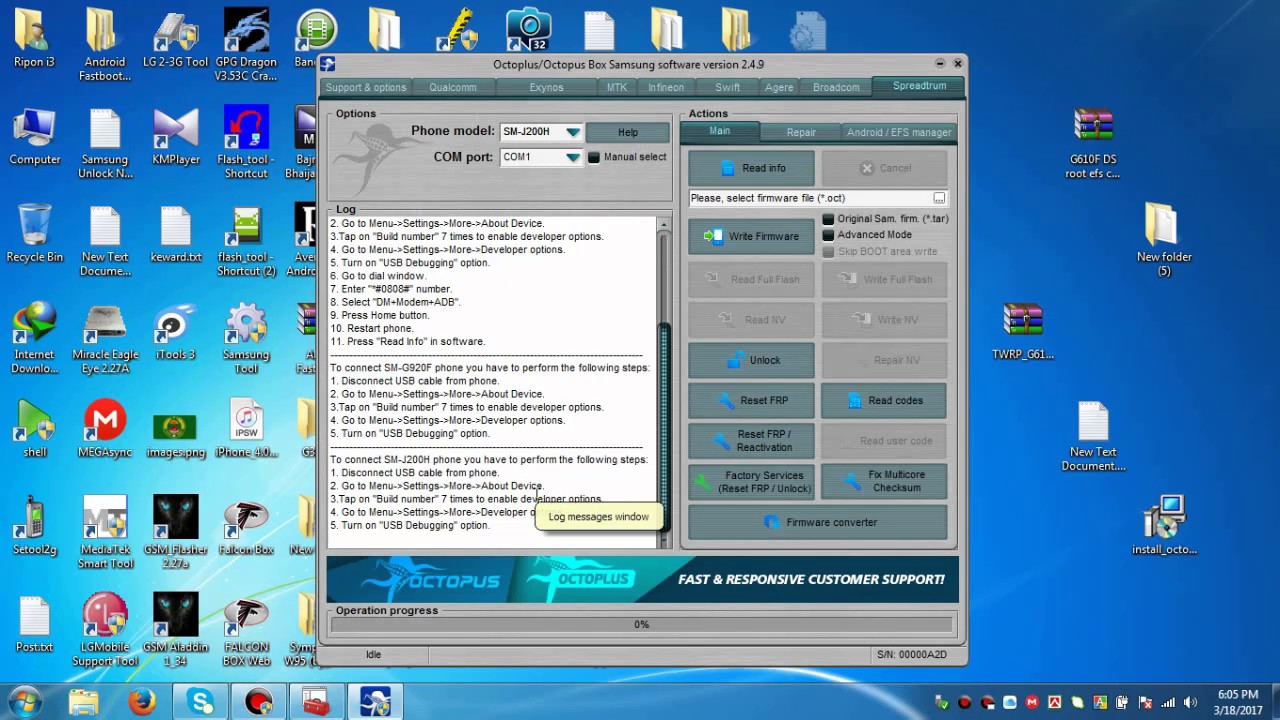Screen dimensions: 1280x720
Task: Open the COM port dropdown
Action: point(572,157)
